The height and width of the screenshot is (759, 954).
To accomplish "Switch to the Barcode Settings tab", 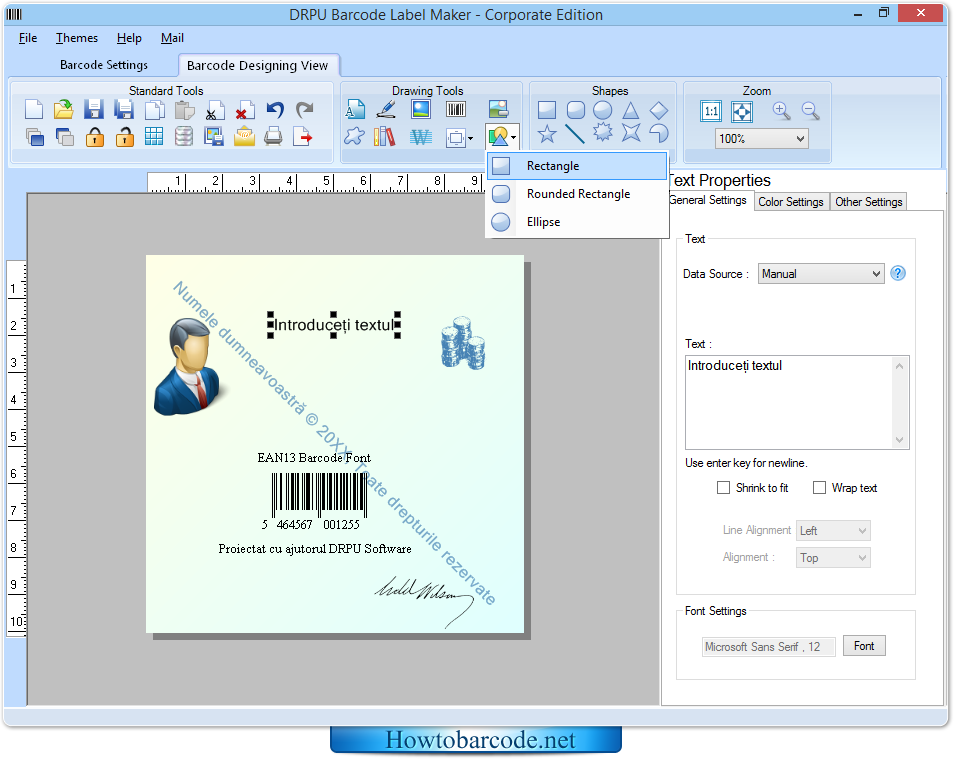I will click(104, 65).
